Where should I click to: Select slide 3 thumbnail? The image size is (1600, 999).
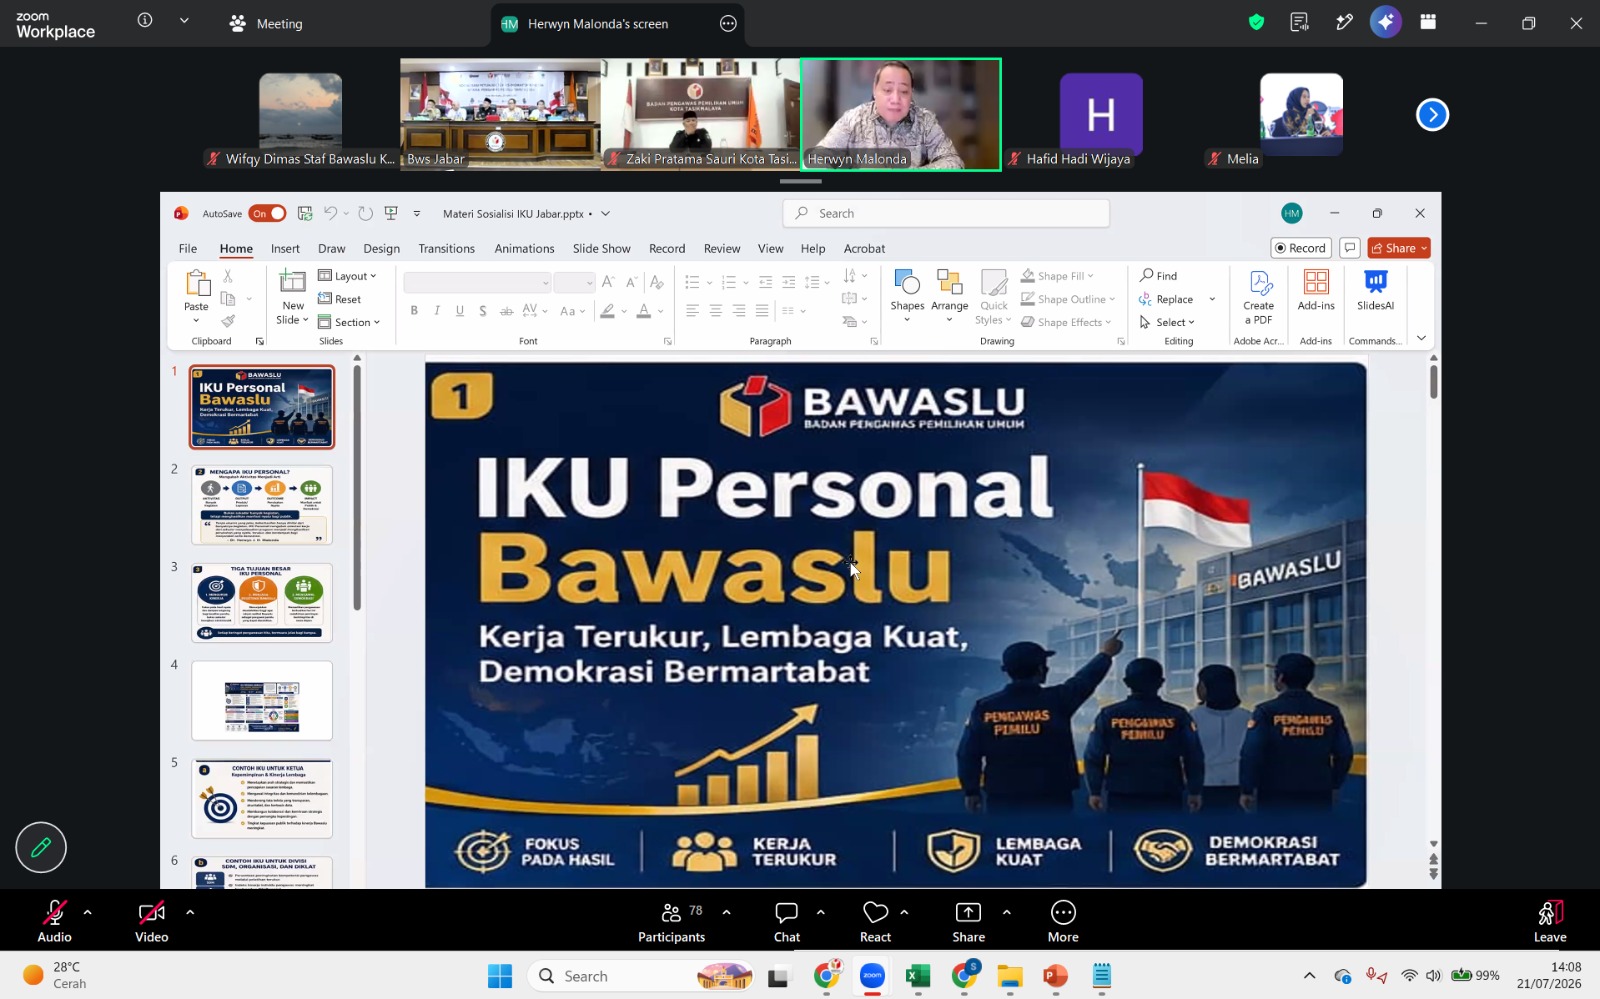pos(262,602)
